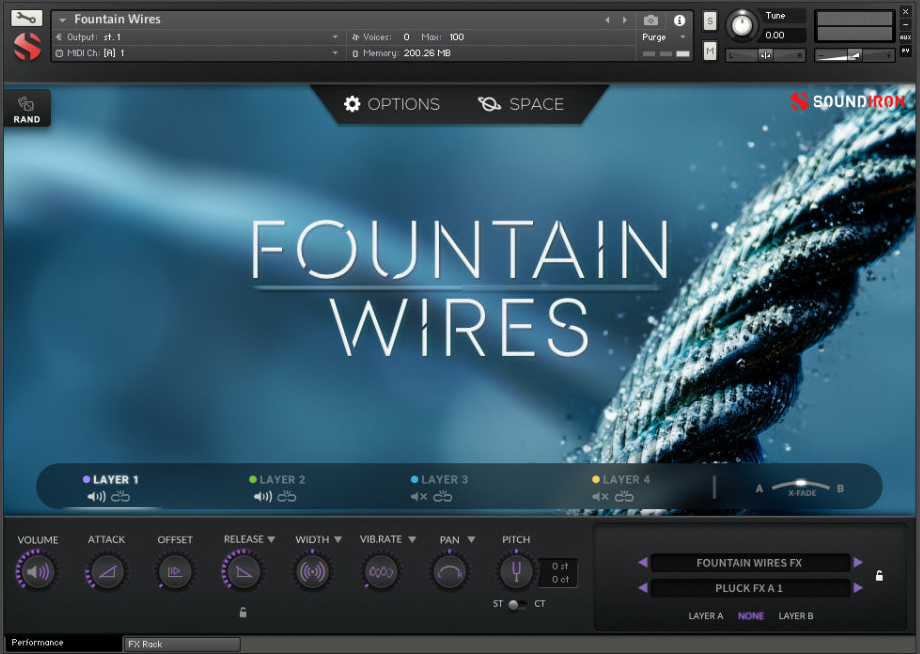Unmute Layer 3 with its speaker icon
The image size is (920, 654).
point(419,497)
